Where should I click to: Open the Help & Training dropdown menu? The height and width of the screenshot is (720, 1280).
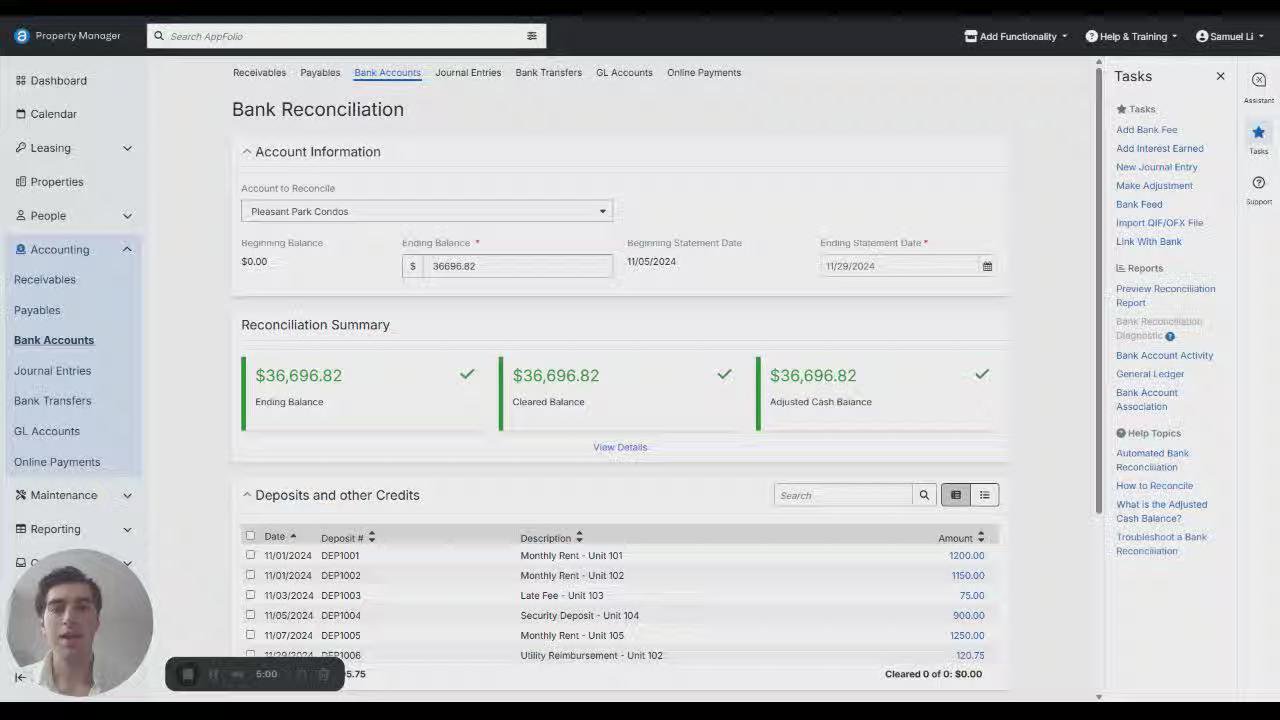1132,36
